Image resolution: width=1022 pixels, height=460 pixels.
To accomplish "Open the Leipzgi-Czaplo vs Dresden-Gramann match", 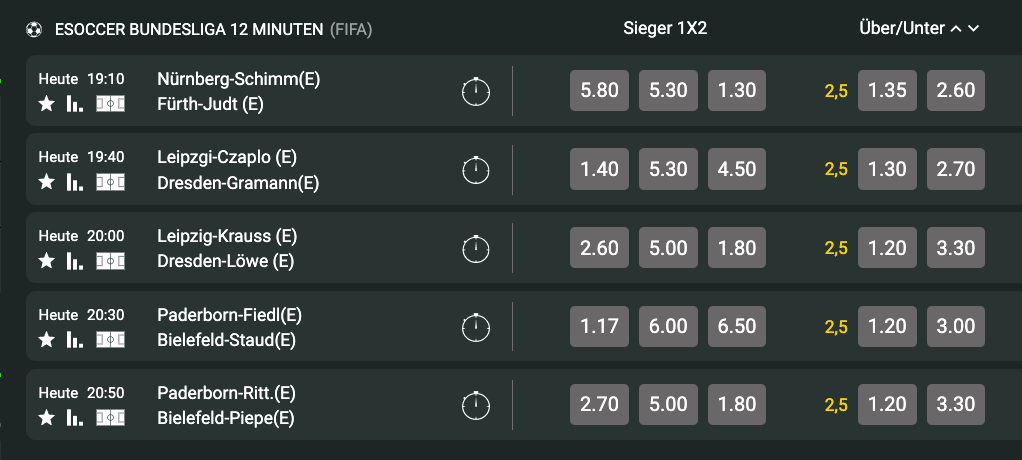I will [x=239, y=169].
